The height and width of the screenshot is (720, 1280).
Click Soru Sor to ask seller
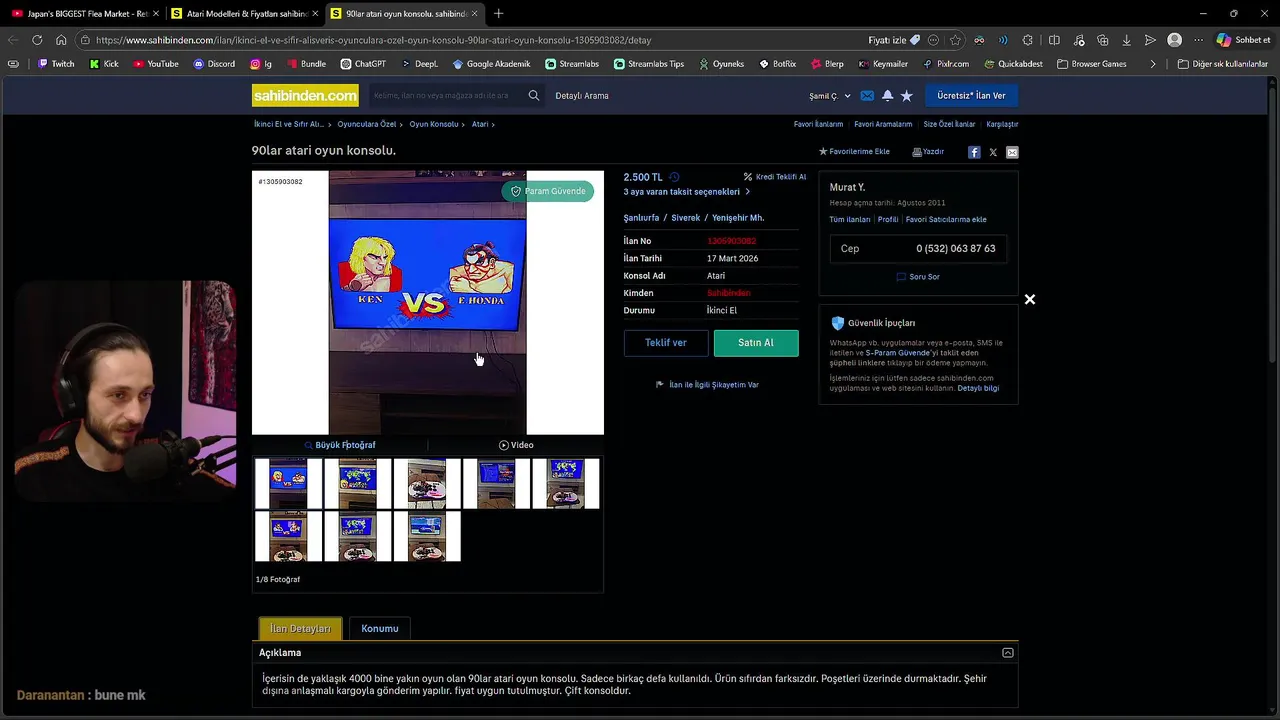(918, 277)
